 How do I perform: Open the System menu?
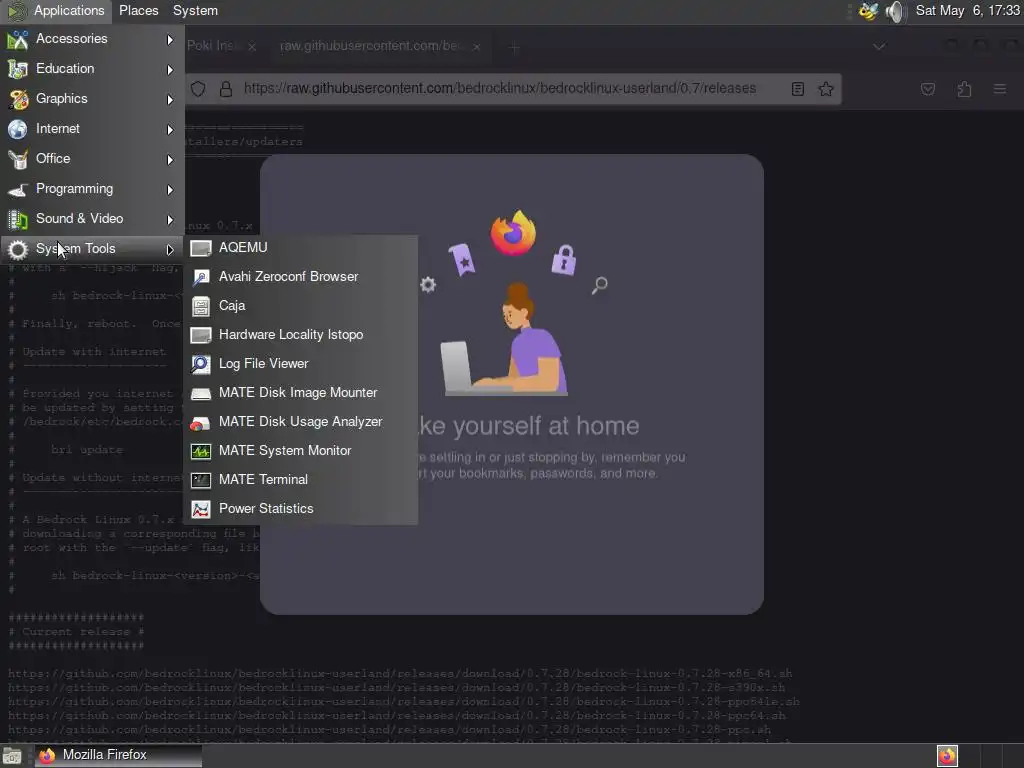click(x=195, y=11)
